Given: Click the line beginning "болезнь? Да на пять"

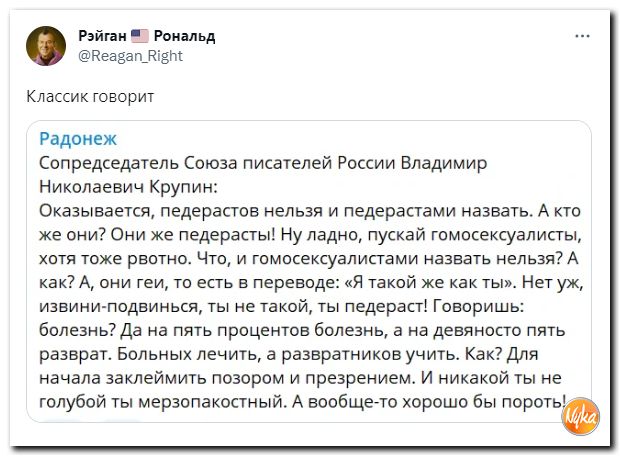Looking at the screenshot, I should [x=302, y=330].
